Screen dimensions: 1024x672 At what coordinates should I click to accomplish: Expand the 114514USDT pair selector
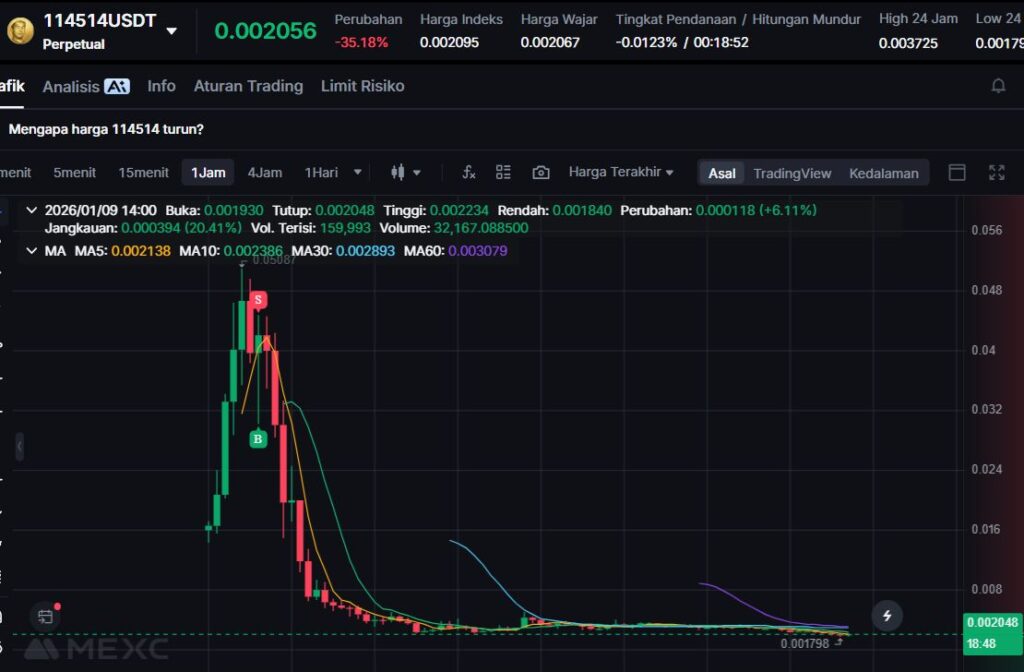coord(171,31)
